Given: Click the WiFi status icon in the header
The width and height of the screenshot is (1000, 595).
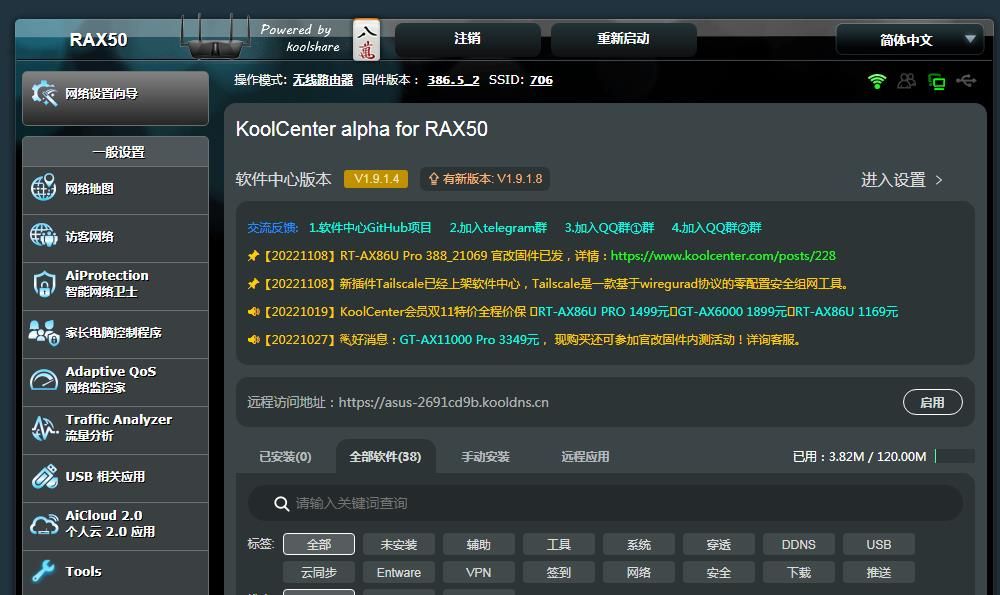Looking at the screenshot, I should [x=877, y=80].
